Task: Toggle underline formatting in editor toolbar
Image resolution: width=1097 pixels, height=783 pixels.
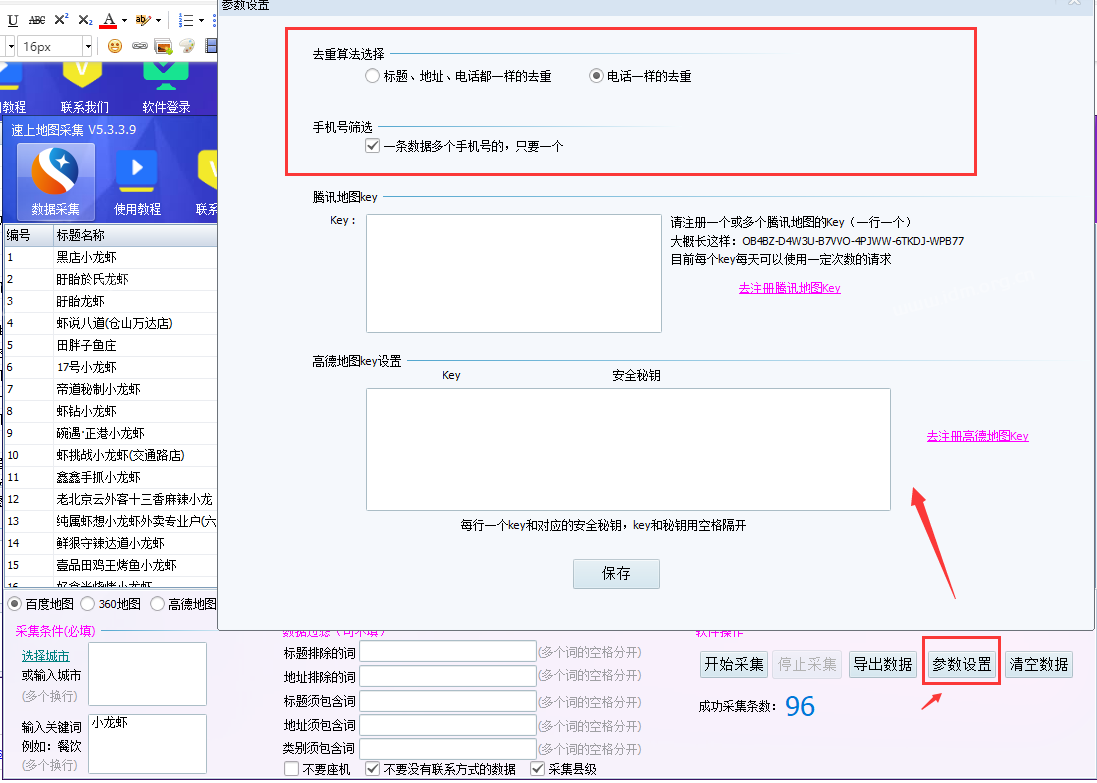Action: (x=13, y=20)
